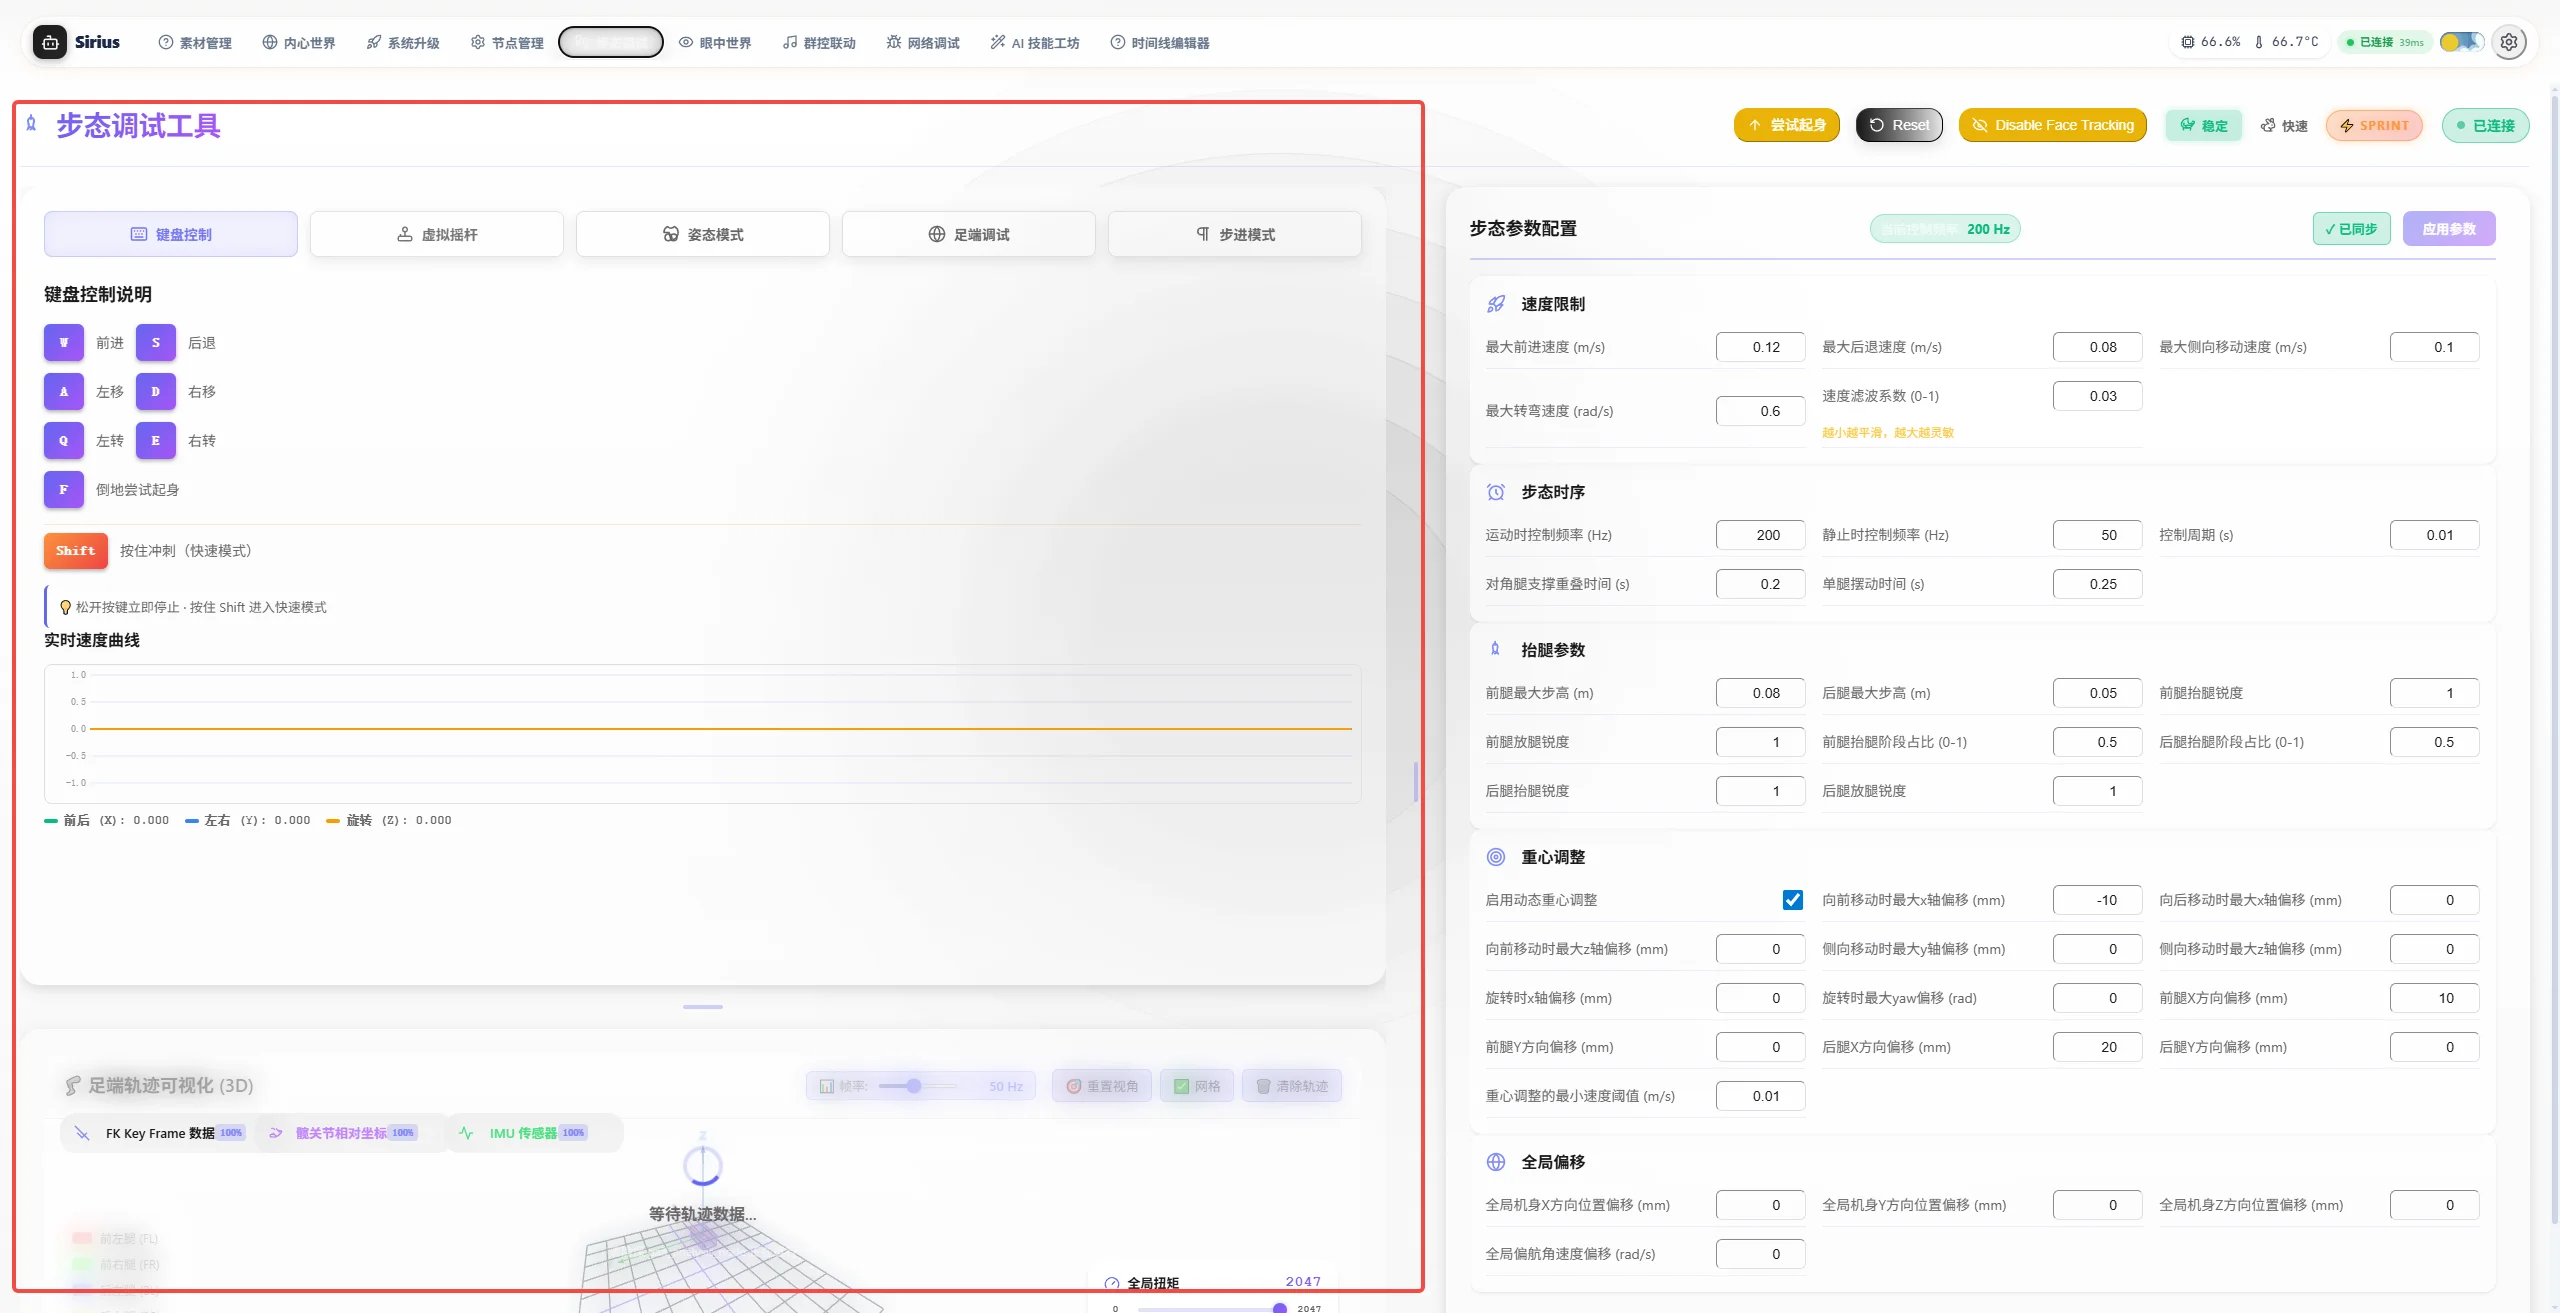
Task: Click the lightbulb tip icon
Action: [x=66, y=607]
